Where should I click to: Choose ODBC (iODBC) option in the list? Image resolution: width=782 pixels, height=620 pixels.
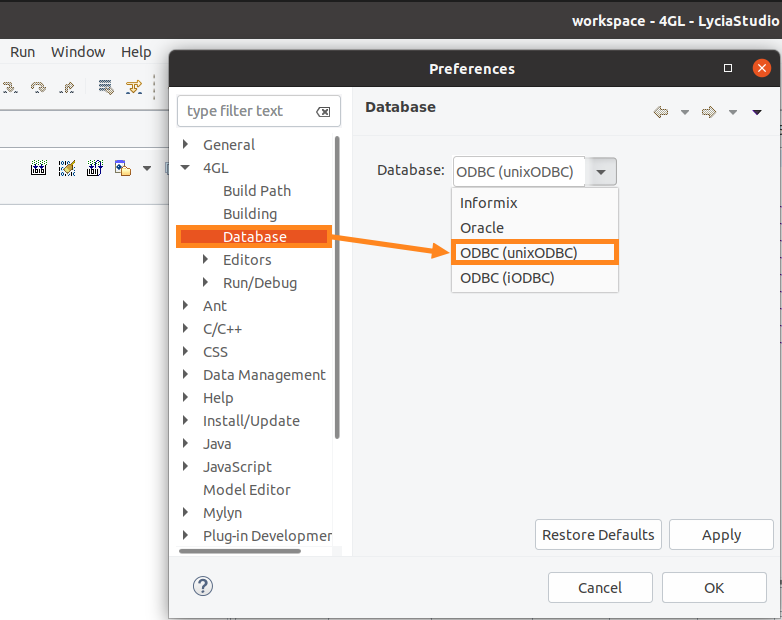(507, 278)
